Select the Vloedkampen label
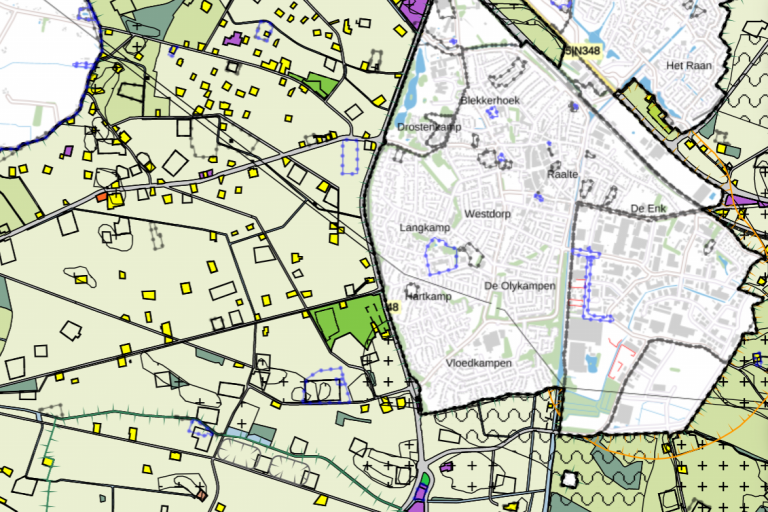768x512 pixels. pos(479,363)
